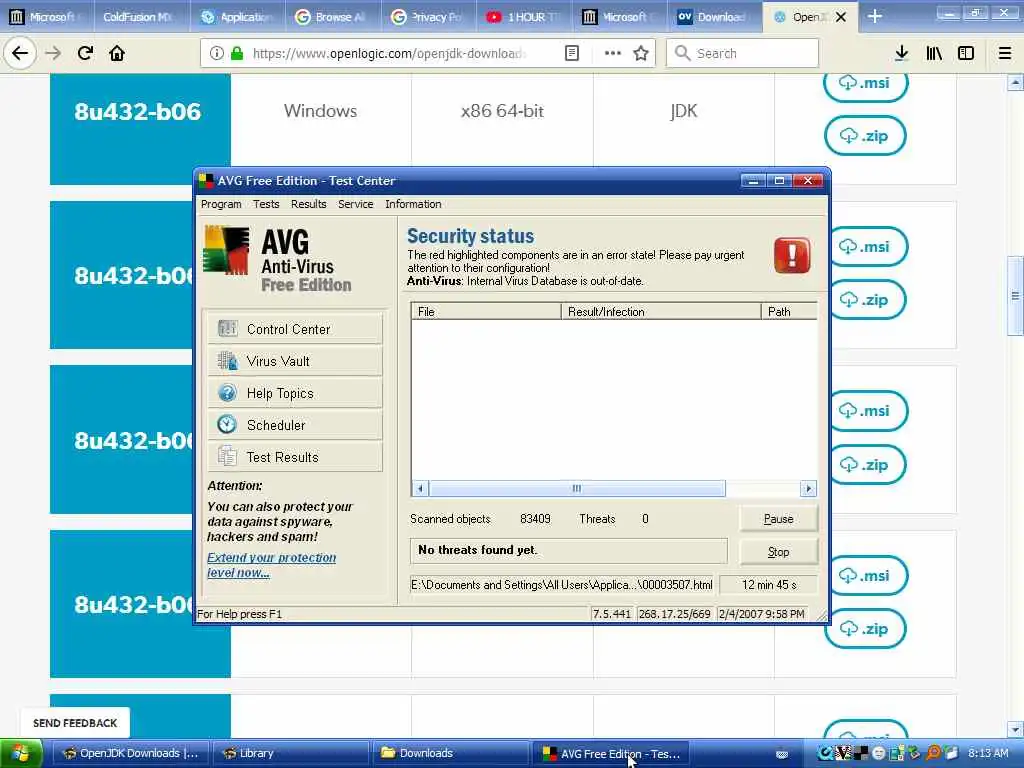Click the red exclamation security alert icon
1024x768 pixels.
tap(792, 255)
